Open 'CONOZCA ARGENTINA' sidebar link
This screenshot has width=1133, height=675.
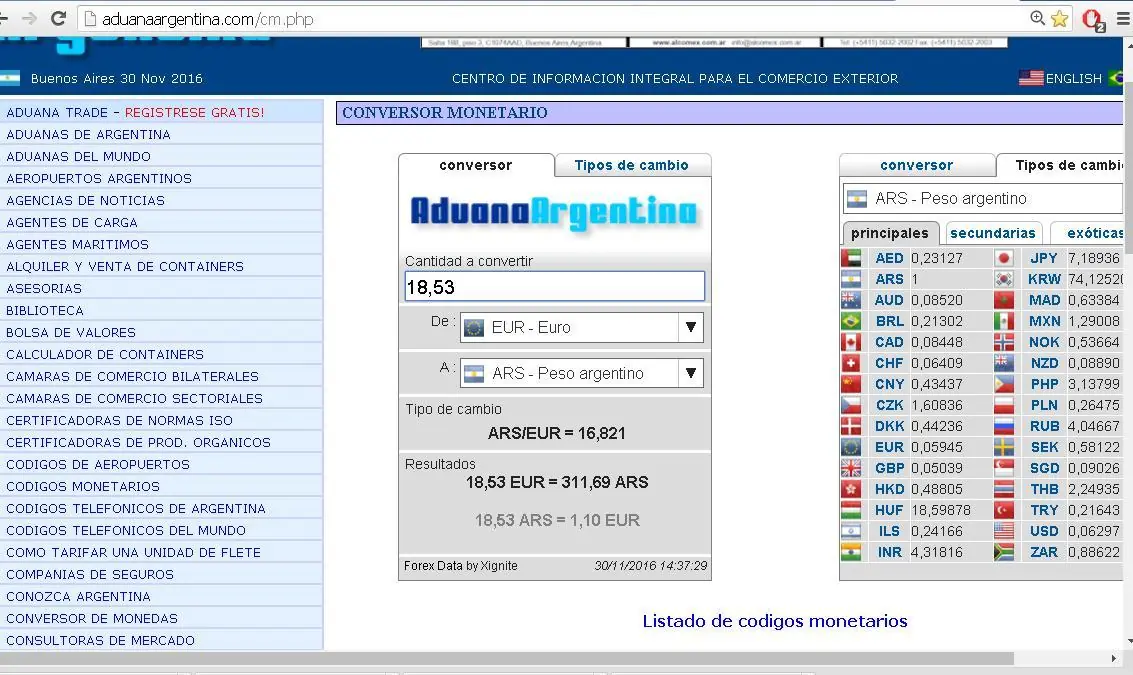[79, 597]
